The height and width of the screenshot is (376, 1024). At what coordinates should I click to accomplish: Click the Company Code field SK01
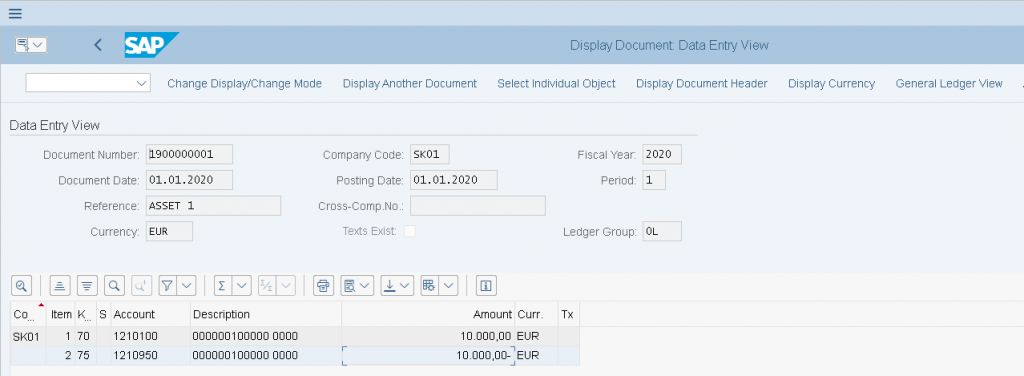point(430,154)
